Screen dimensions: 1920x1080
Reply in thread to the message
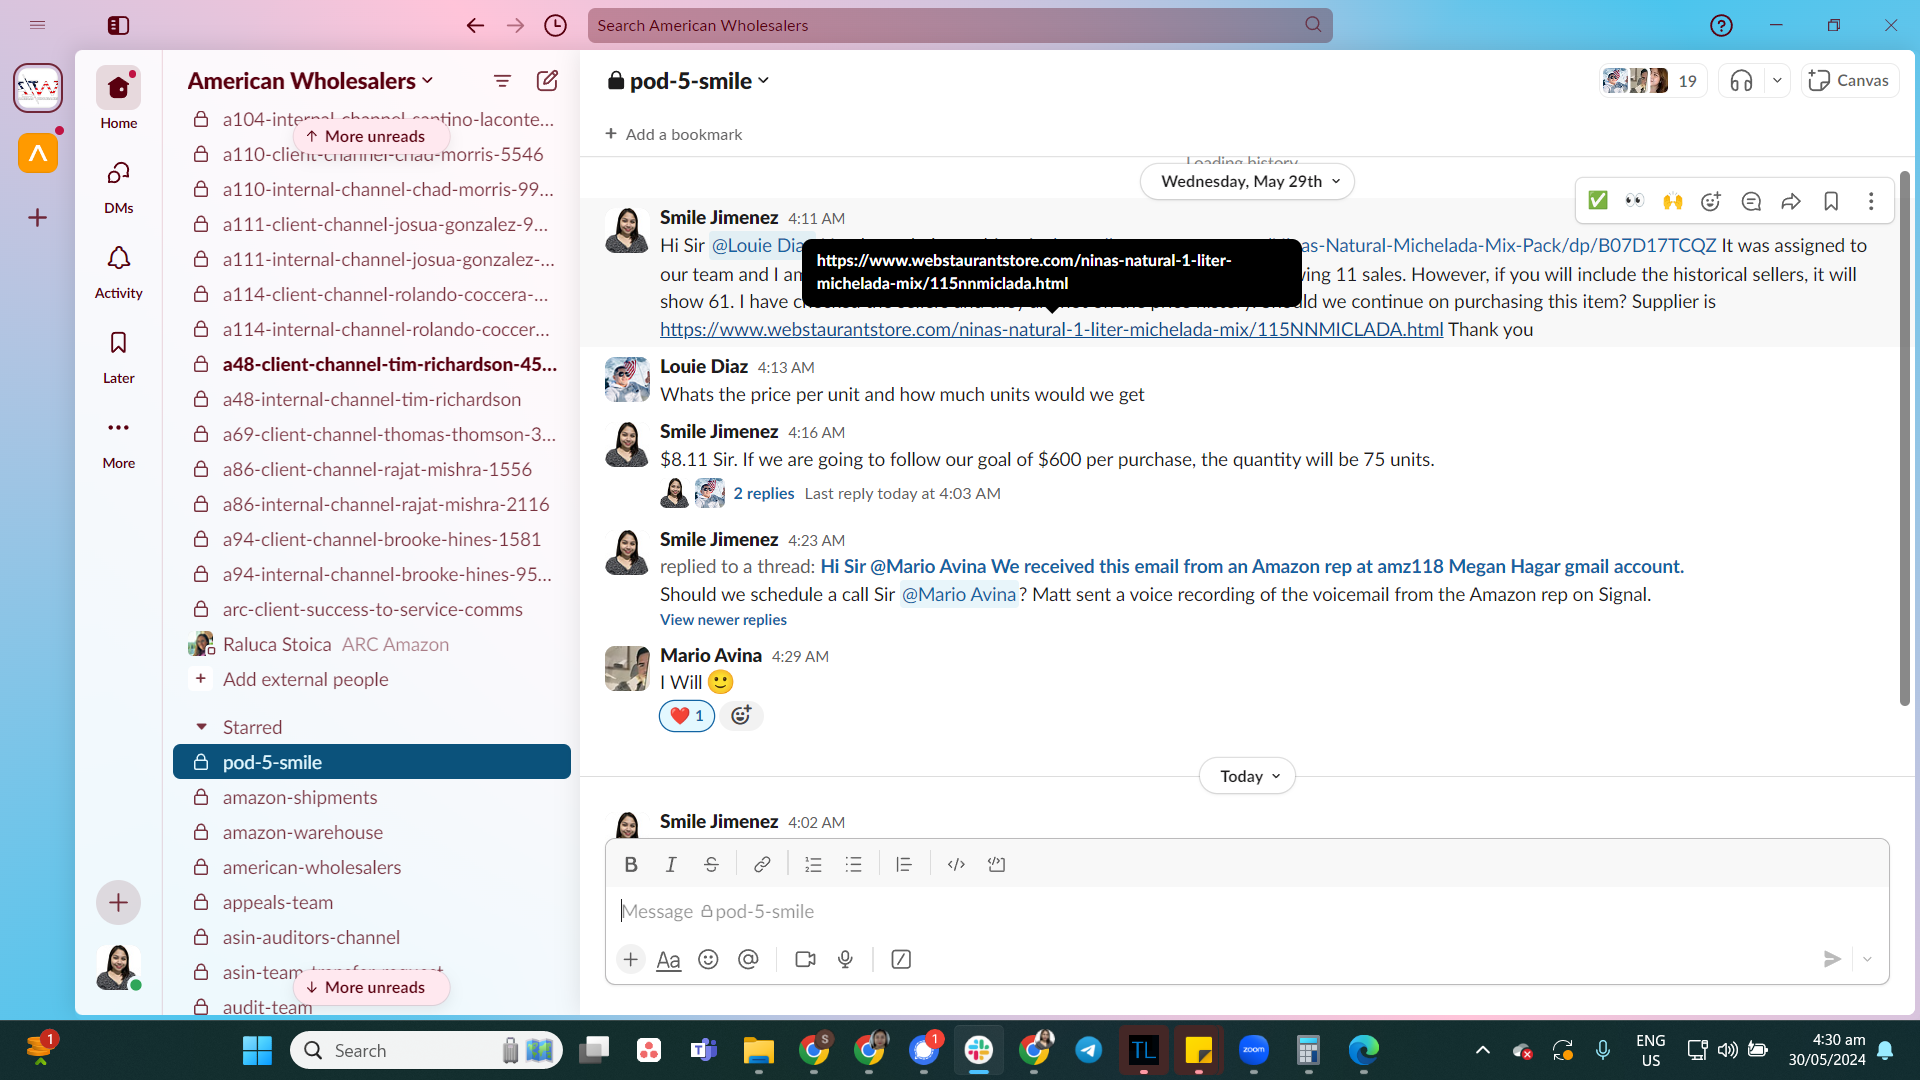coord(1751,201)
